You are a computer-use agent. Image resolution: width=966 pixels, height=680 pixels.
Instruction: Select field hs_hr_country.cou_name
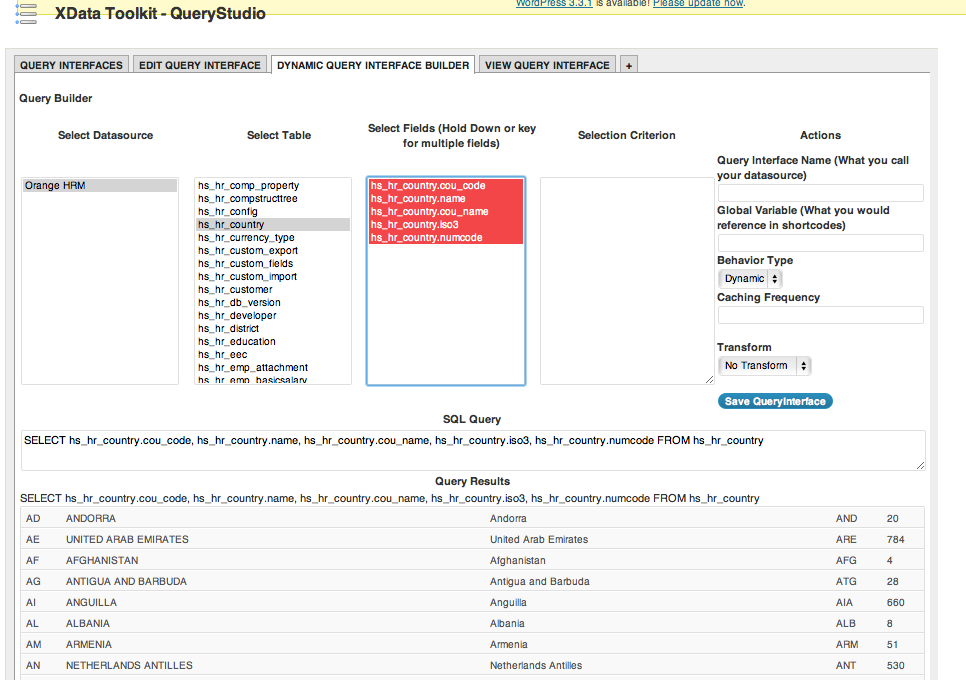point(445,211)
